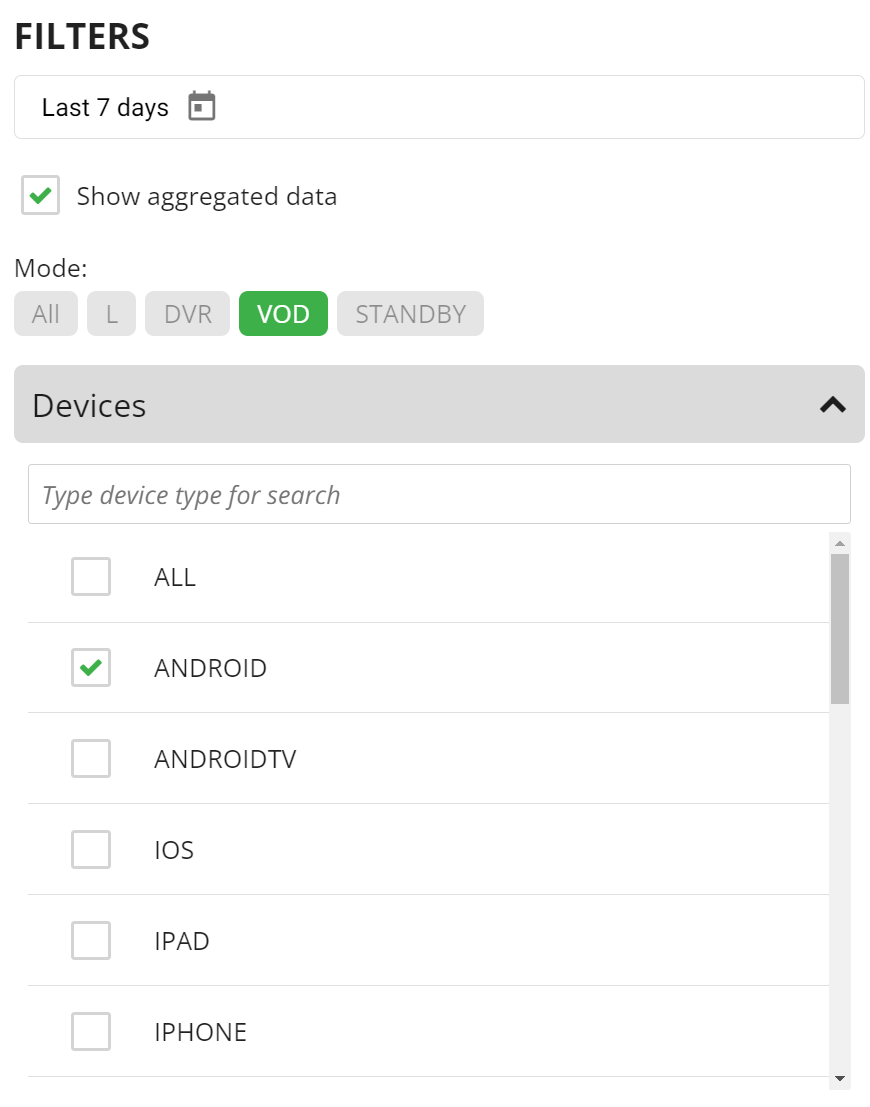Collapse Devices section with chevron arrow

click(833, 405)
